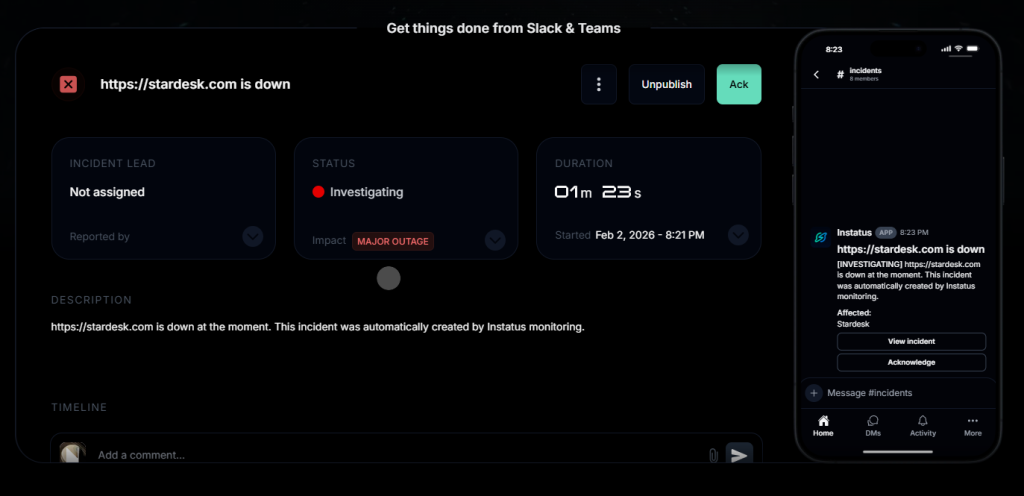Click the attachment paperclip icon
This screenshot has width=1024, height=496.
pos(713,455)
